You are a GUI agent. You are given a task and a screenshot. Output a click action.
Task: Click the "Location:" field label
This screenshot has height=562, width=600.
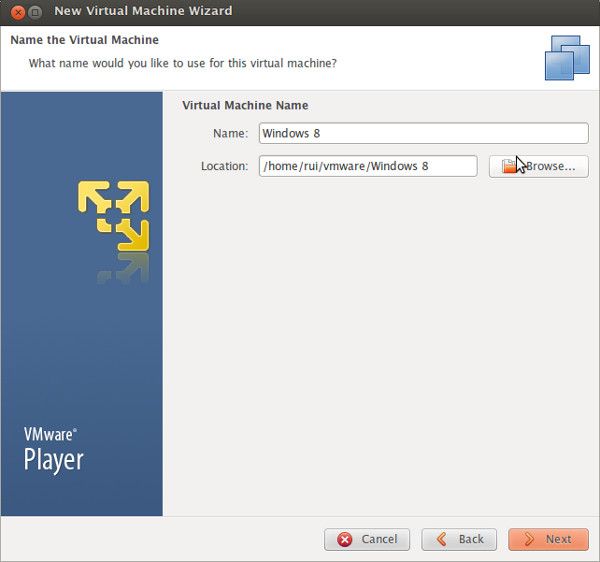[x=224, y=166]
